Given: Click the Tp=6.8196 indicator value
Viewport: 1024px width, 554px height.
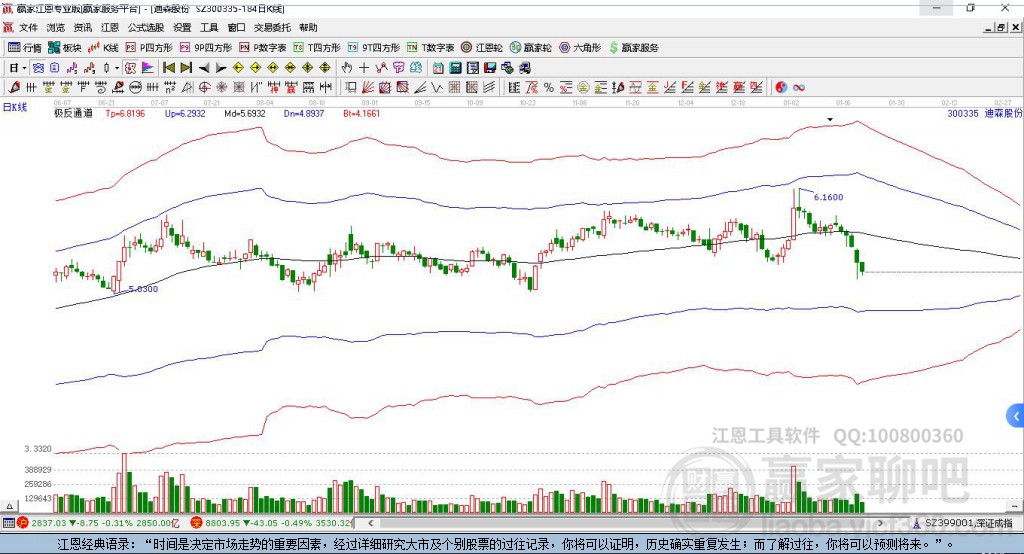Looking at the screenshot, I should coord(125,114).
